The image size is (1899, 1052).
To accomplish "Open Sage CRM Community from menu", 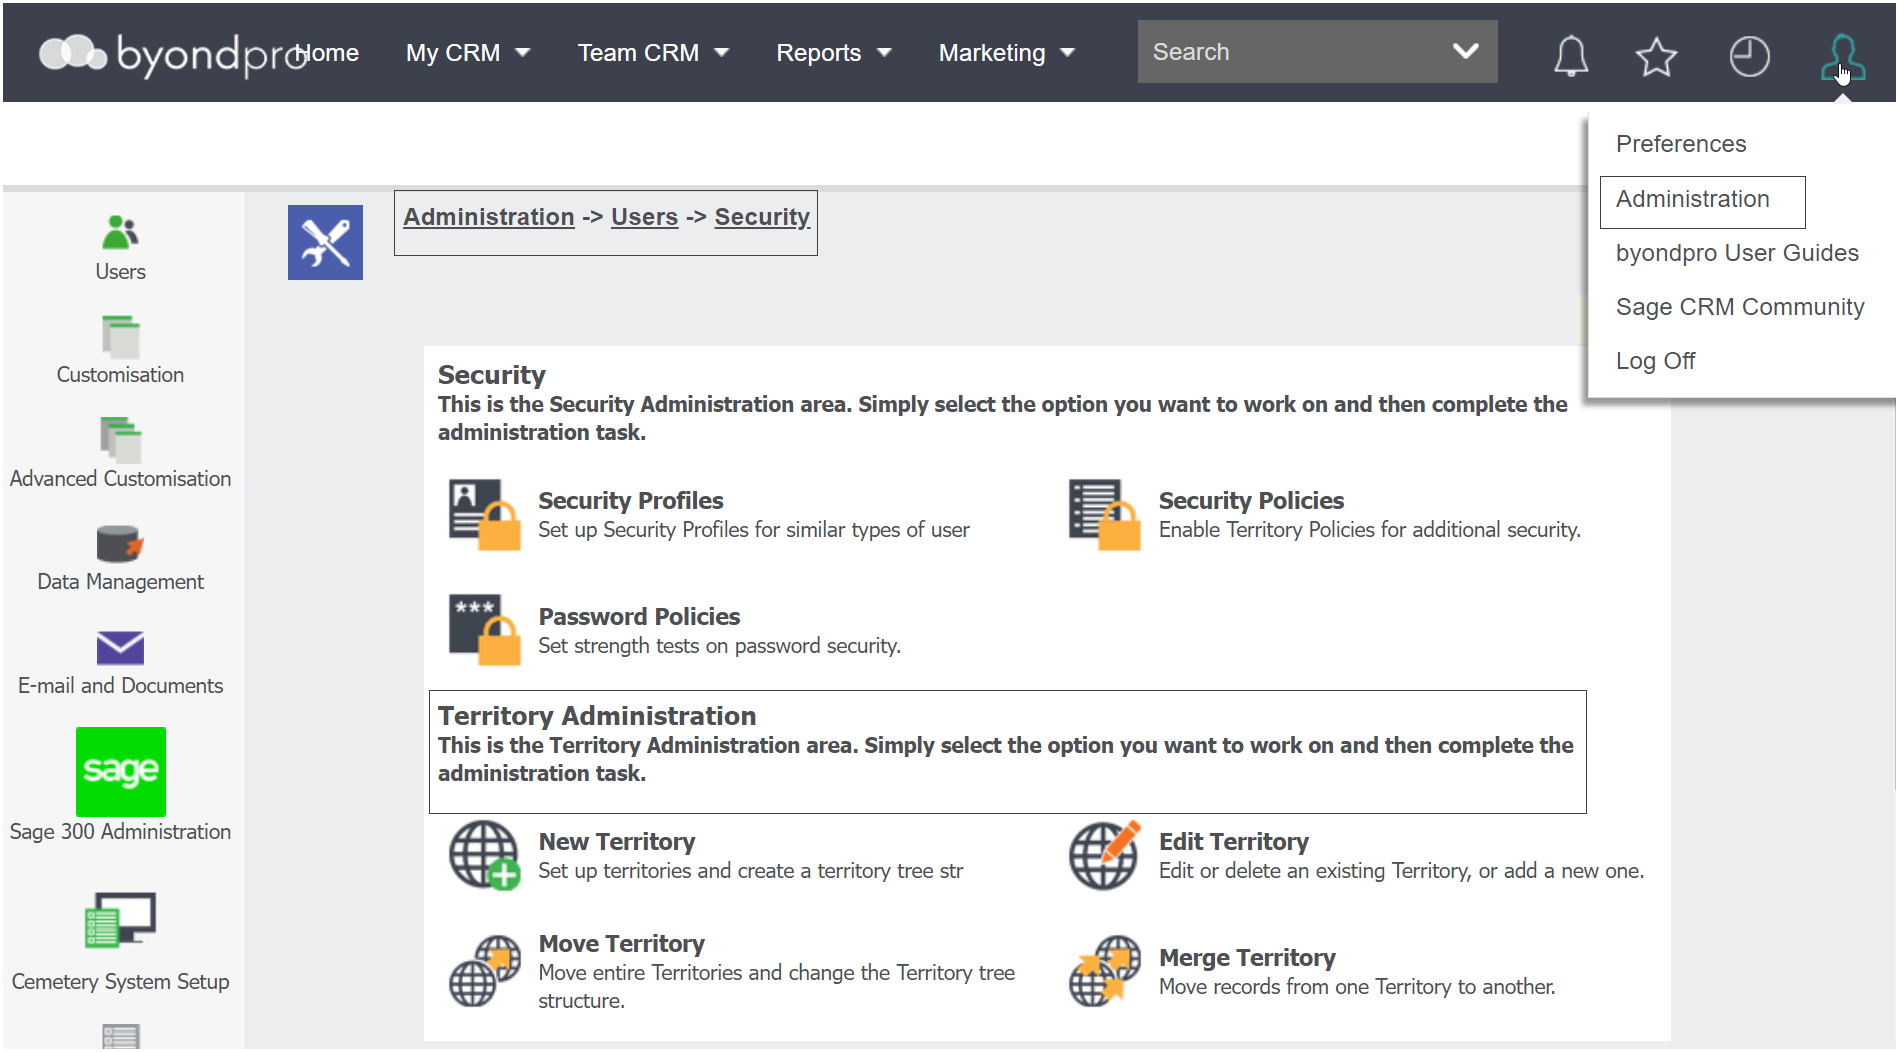I will point(1740,307).
